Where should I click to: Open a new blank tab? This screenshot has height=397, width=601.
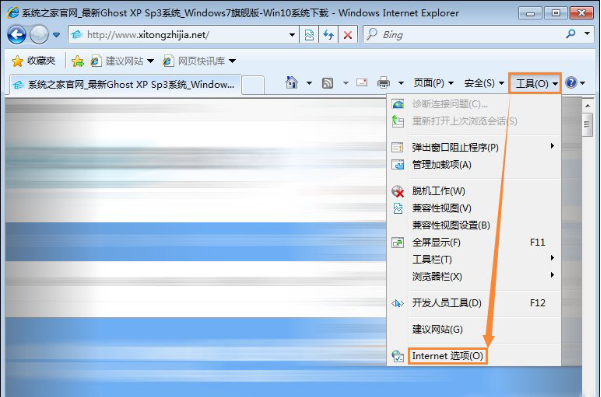253,85
